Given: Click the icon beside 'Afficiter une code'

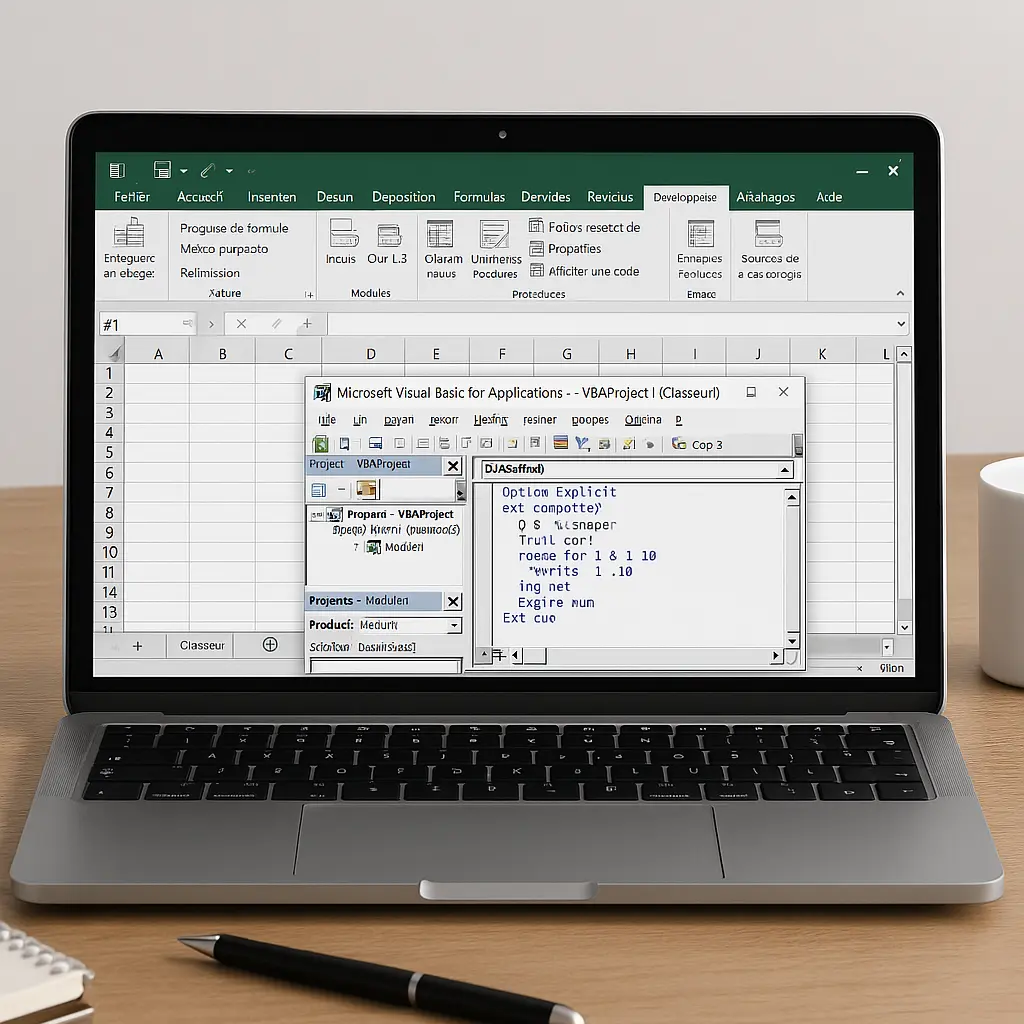Looking at the screenshot, I should [x=536, y=270].
